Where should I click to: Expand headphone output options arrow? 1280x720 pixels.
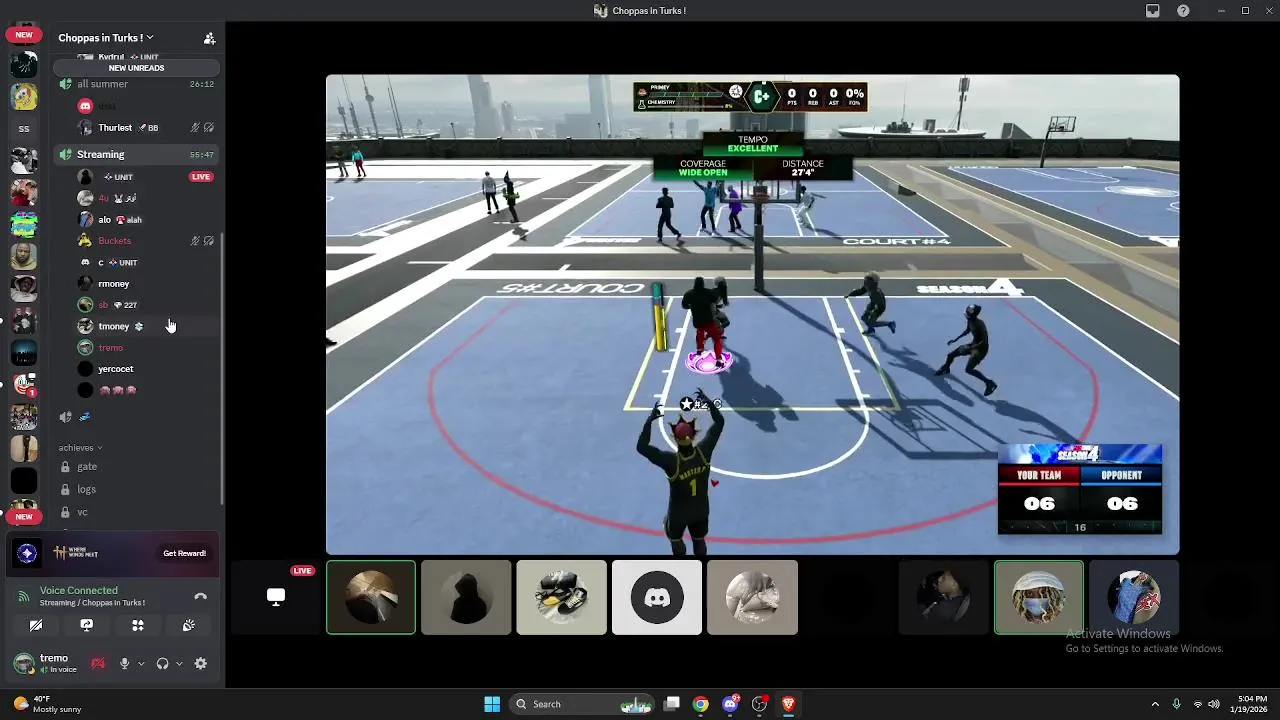[x=178, y=663]
